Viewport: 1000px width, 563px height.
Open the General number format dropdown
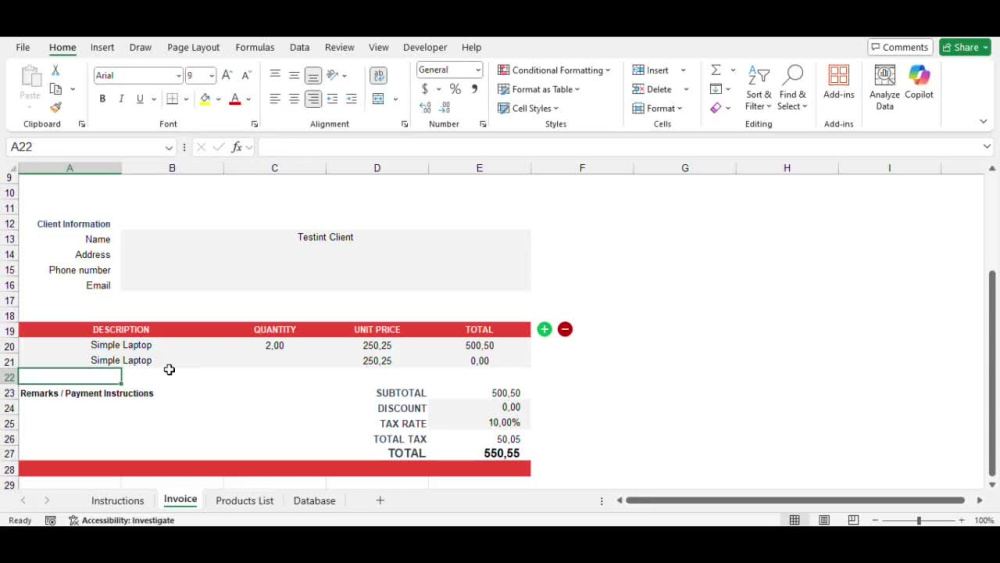pyautogui.click(x=478, y=70)
